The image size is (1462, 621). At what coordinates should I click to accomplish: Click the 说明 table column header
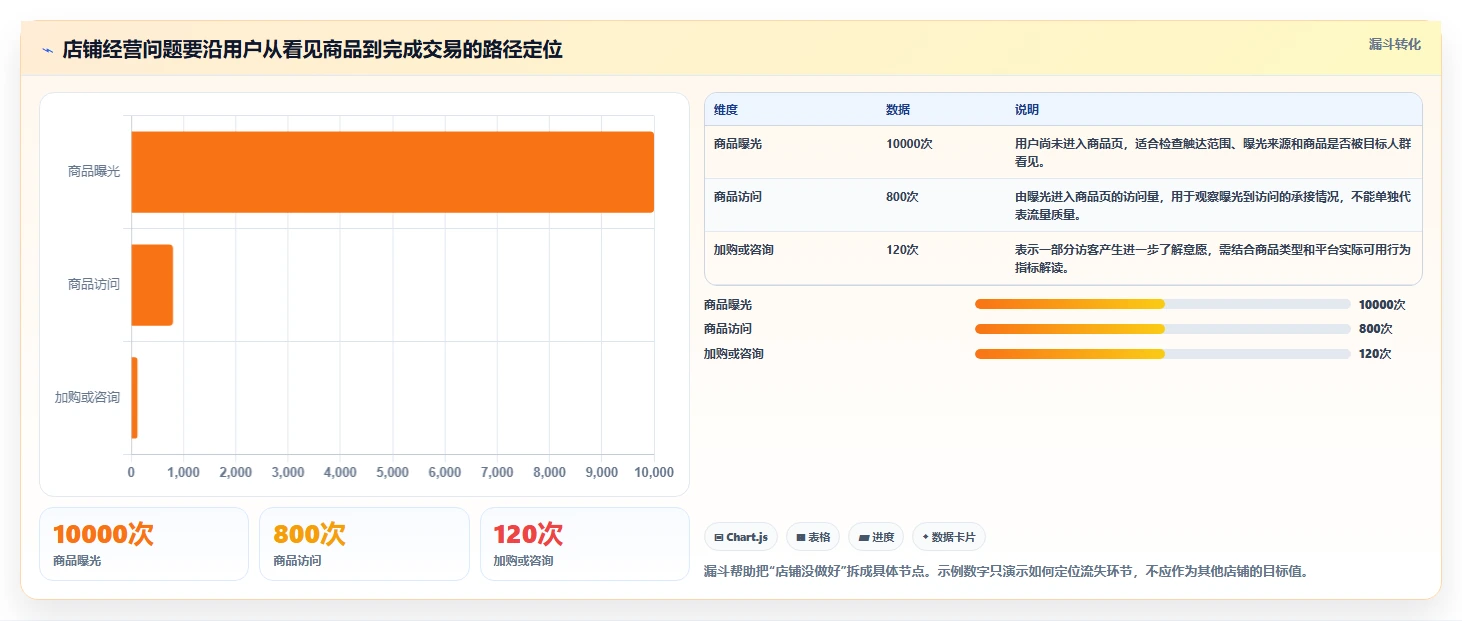1027,110
